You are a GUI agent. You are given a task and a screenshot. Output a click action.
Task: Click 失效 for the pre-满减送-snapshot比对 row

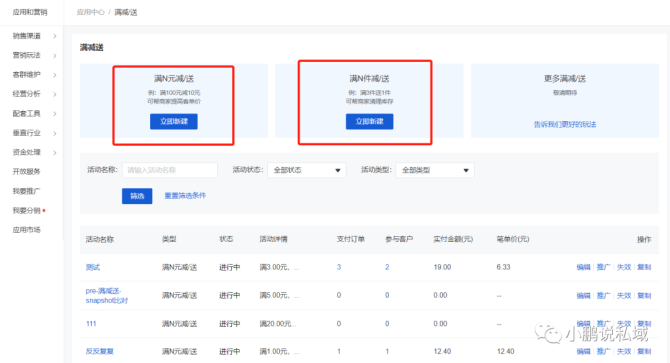click(x=624, y=296)
